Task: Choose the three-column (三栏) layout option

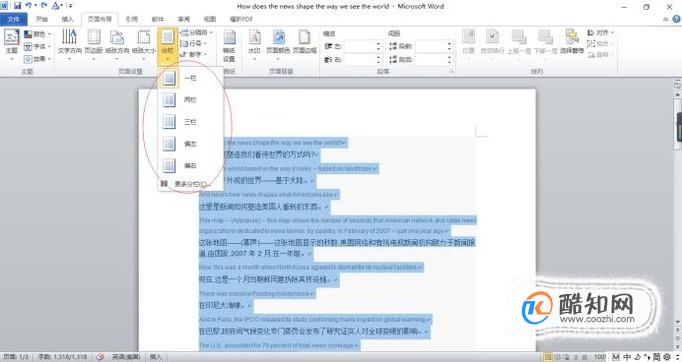Action: (190, 122)
